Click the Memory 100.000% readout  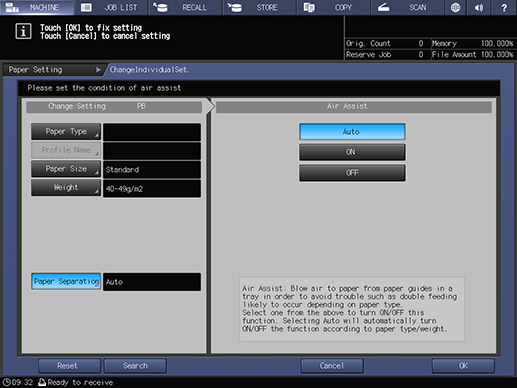coord(472,43)
